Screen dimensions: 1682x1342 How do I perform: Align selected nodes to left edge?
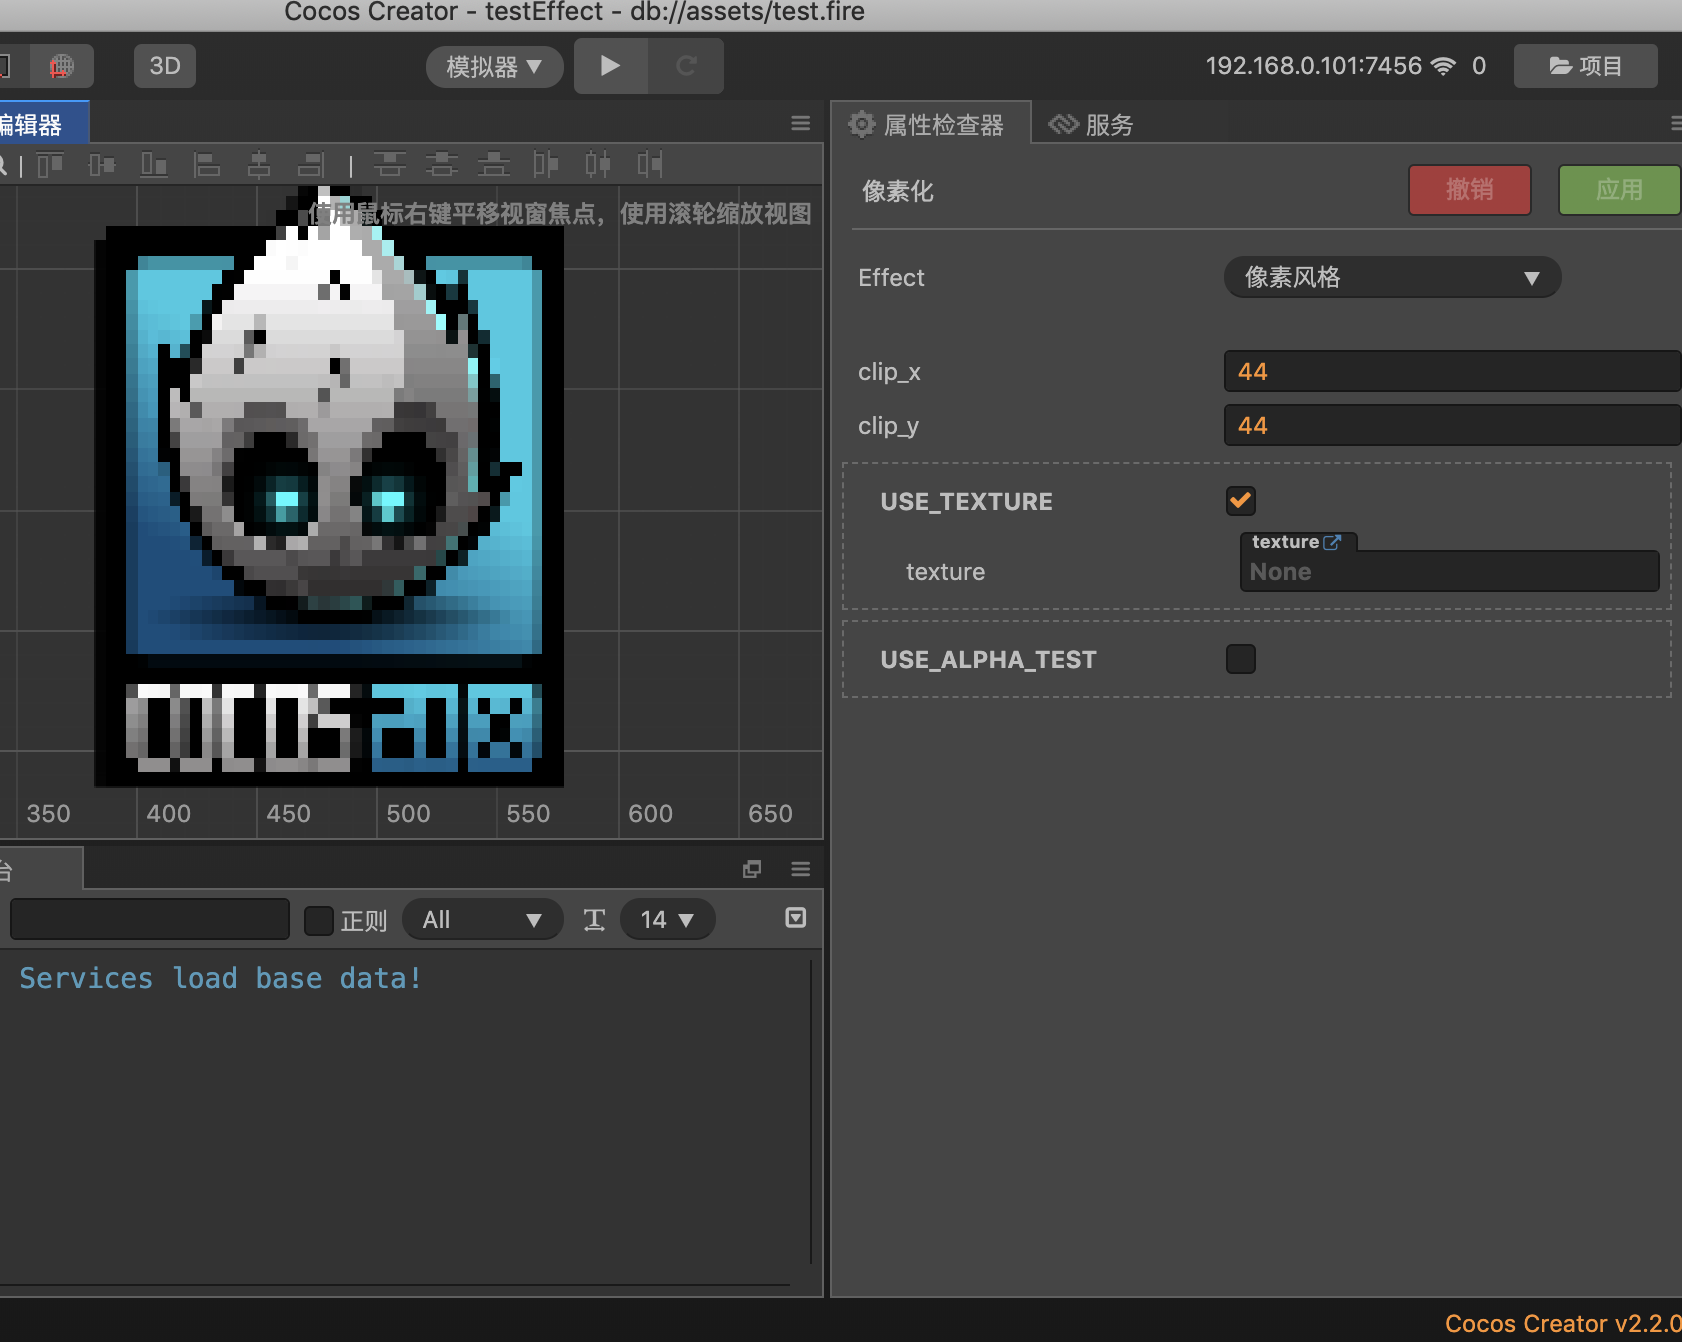point(207,164)
